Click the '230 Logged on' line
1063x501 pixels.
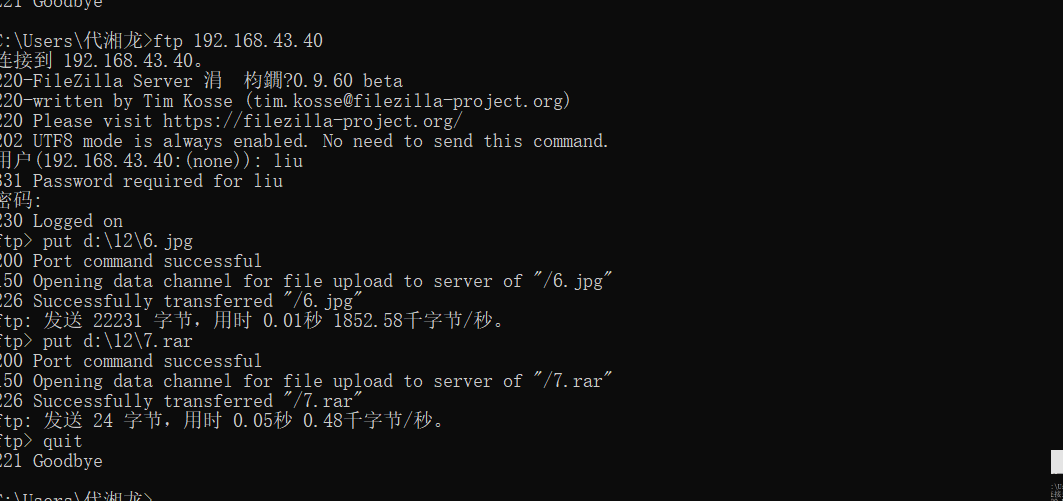click(62, 221)
